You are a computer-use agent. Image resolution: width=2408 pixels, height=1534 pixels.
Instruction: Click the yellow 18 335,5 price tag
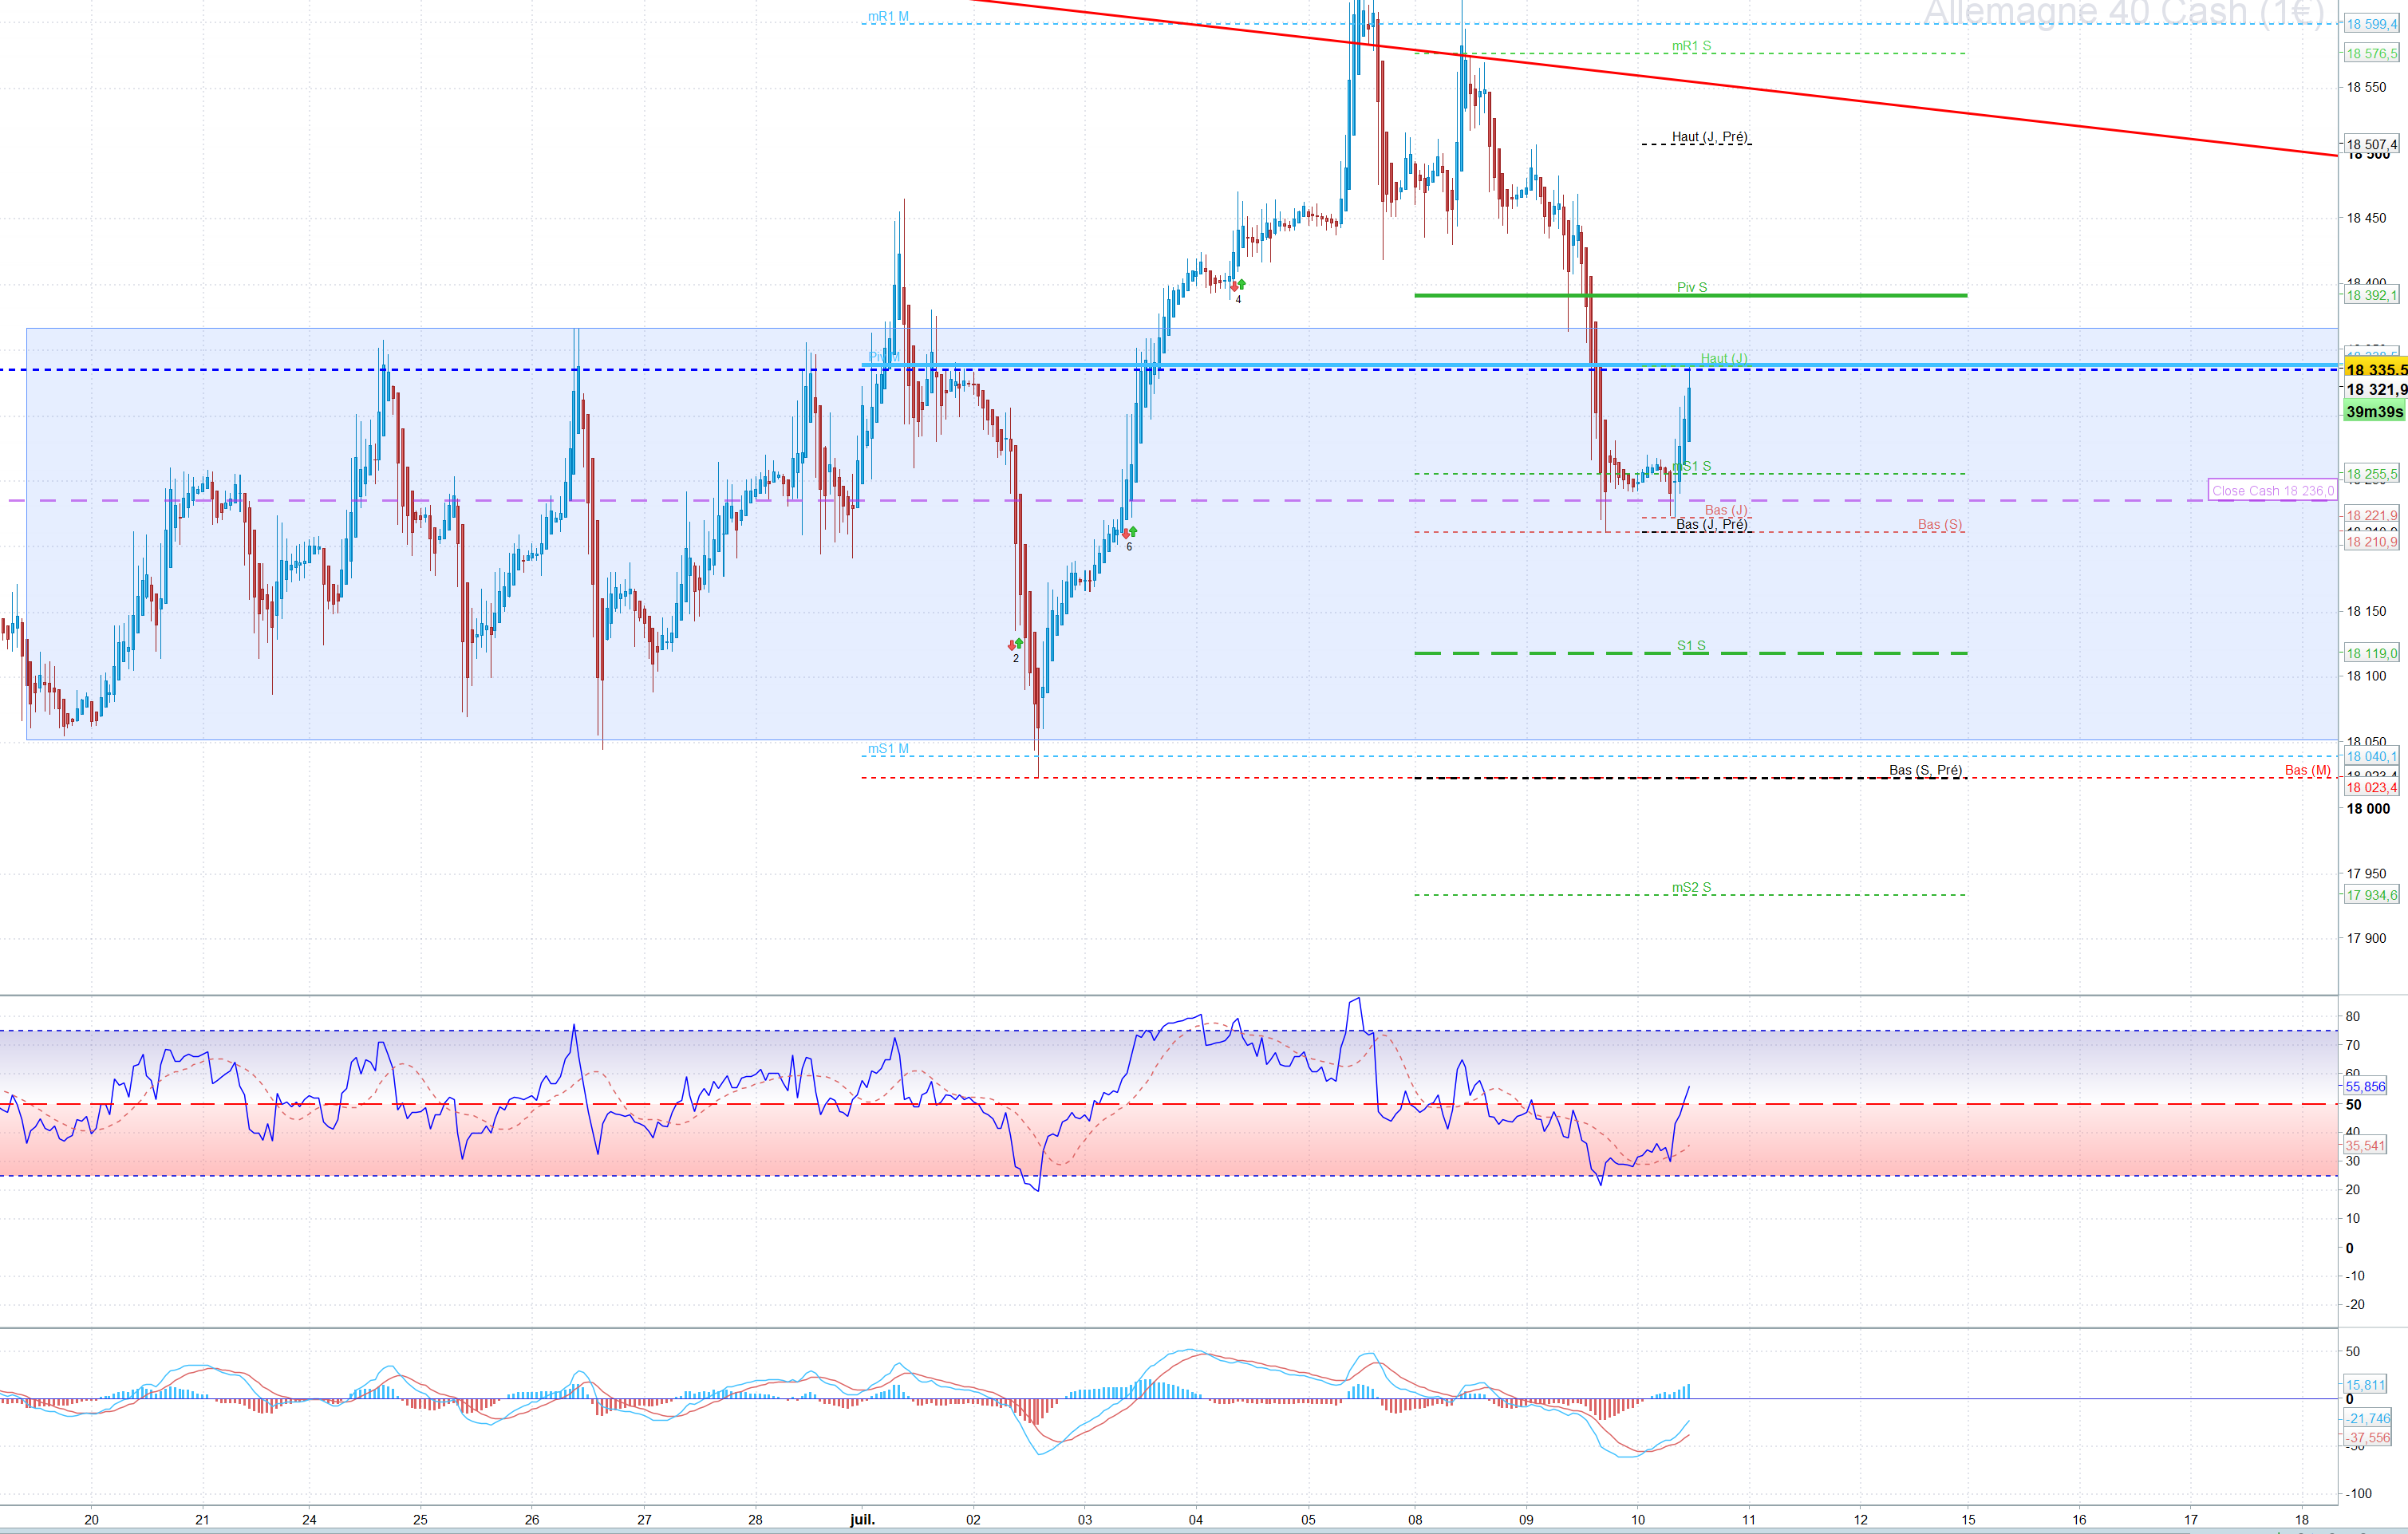pos(2375,370)
